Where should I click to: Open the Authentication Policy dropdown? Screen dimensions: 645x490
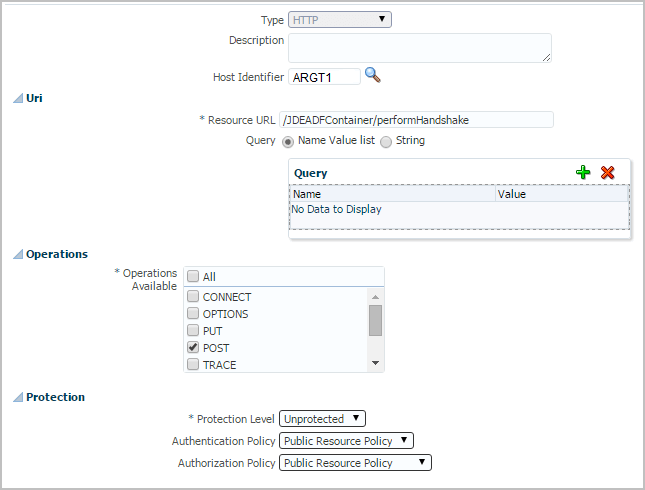point(347,440)
